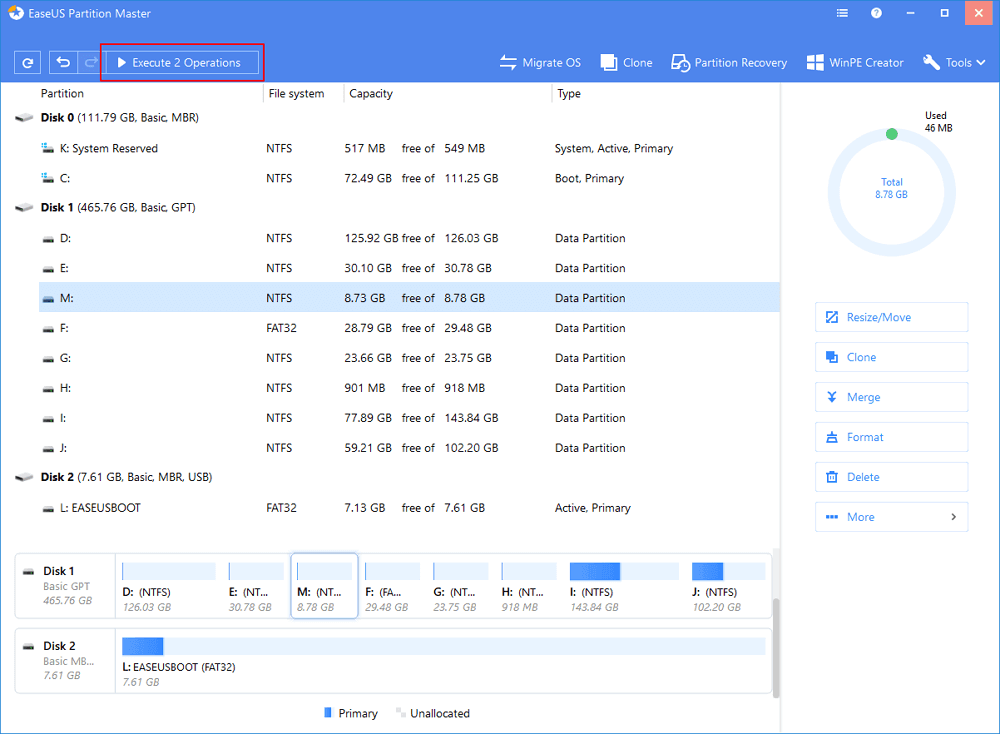1000x734 pixels.
Task: Click the redo arrow icon
Action: (x=91, y=62)
